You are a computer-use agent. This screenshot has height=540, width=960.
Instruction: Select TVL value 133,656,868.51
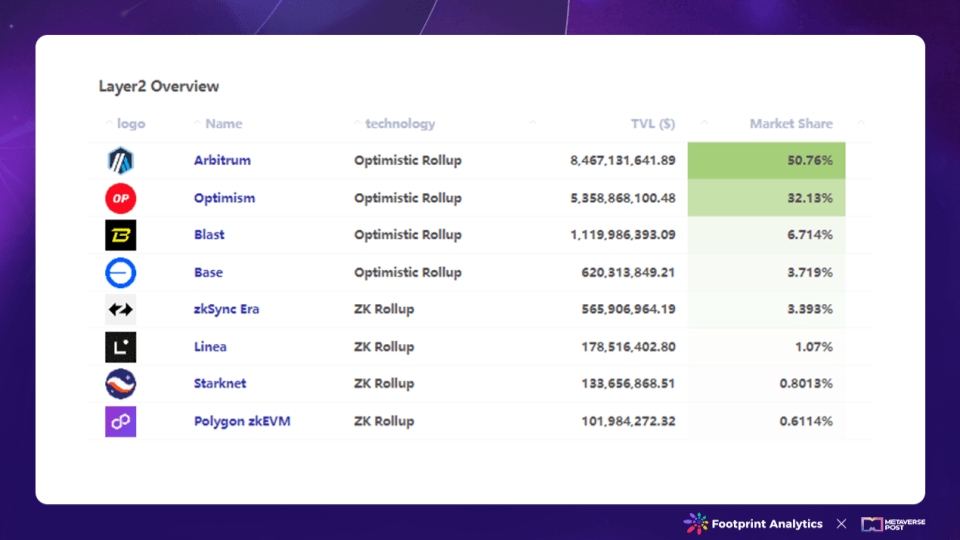click(628, 384)
